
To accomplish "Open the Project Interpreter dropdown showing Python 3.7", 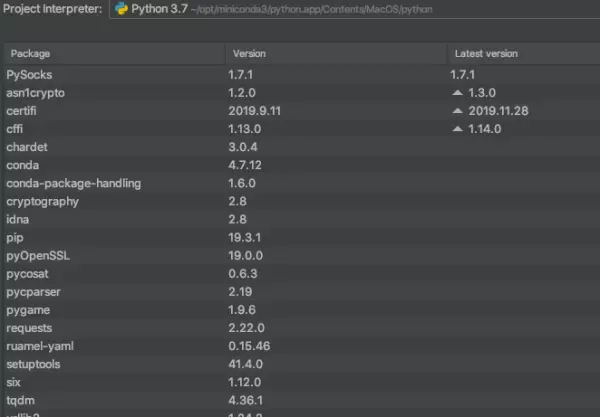I will (x=355, y=9).
